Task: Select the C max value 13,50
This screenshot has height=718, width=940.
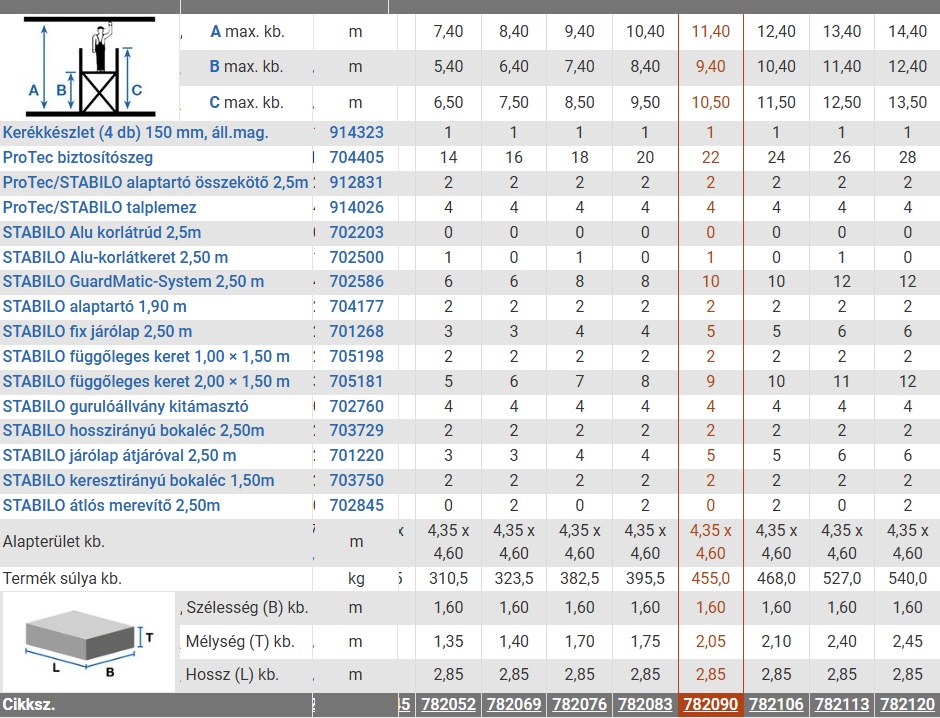Action: click(908, 102)
